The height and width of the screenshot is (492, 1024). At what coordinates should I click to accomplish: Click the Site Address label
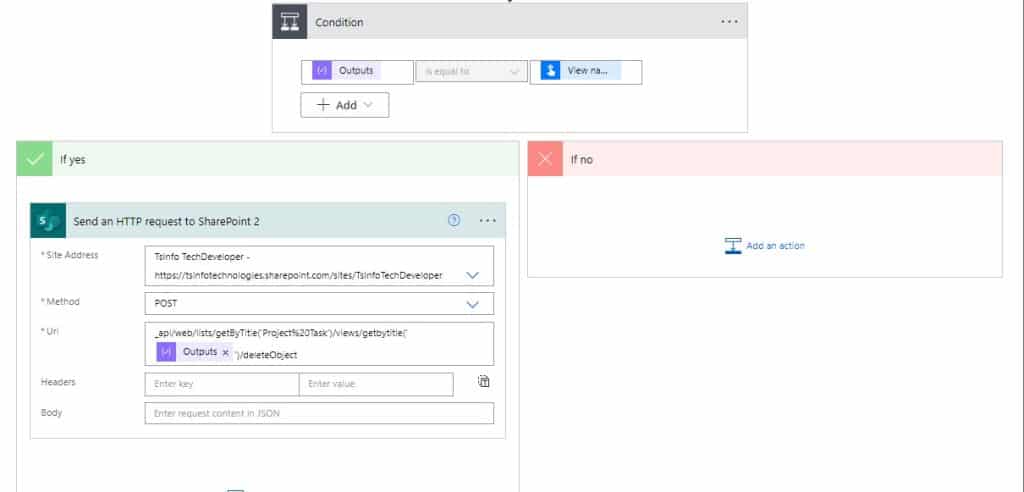click(72, 255)
